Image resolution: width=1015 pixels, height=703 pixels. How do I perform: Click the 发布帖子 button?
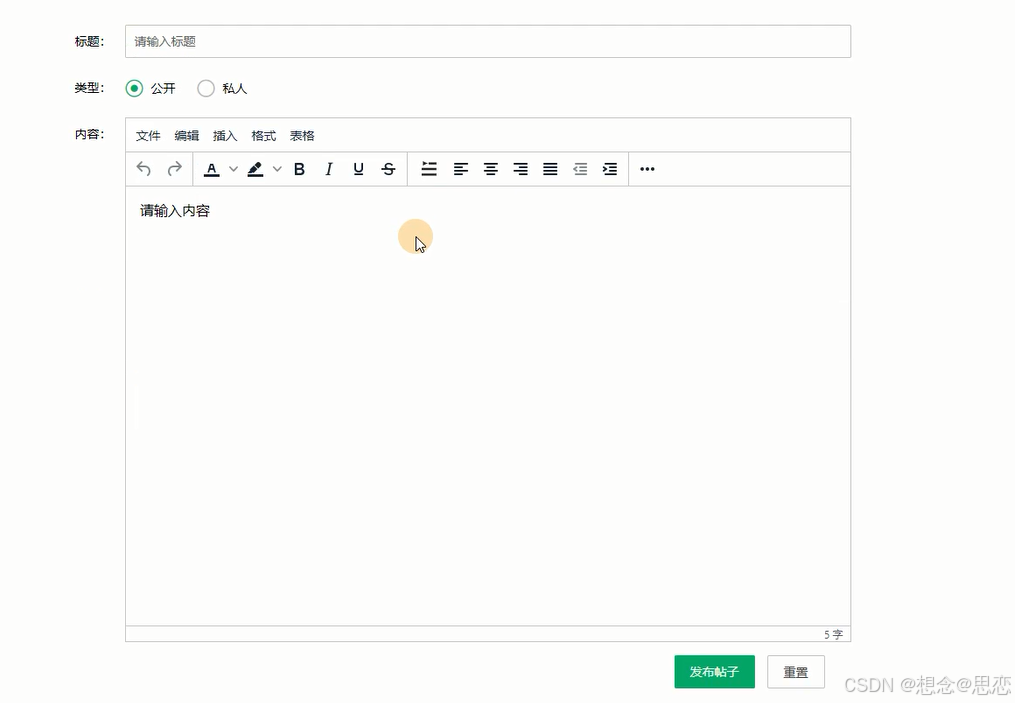(715, 672)
